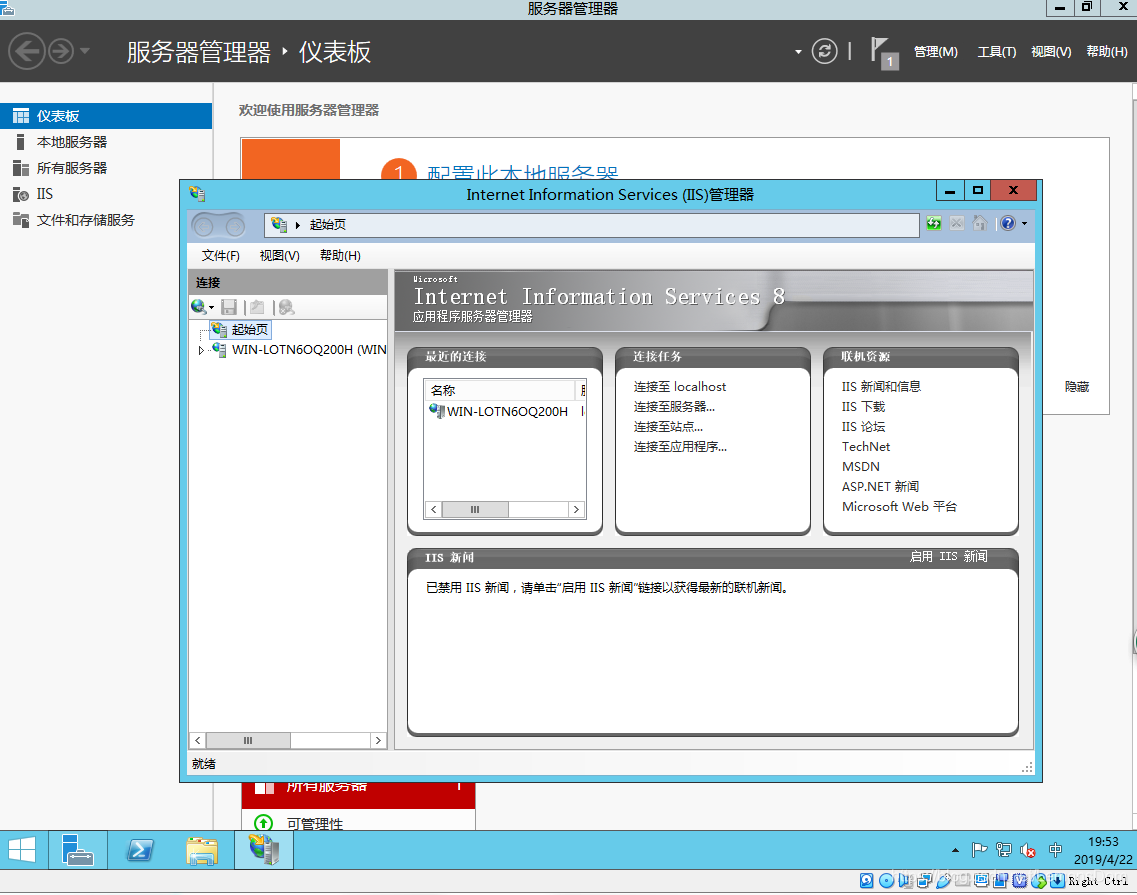Viewport: 1137px width, 895px height.
Task: Click the recent connections horizontal scrollbar thumb
Action: (x=475, y=509)
